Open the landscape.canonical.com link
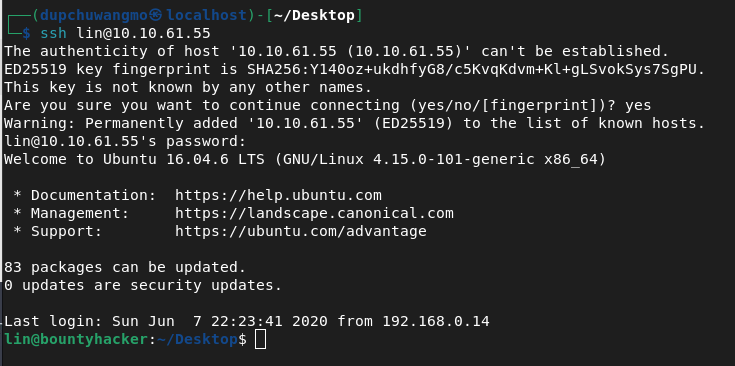The width and height of the screenshot is (735, 366). click(x=314, y=213)
